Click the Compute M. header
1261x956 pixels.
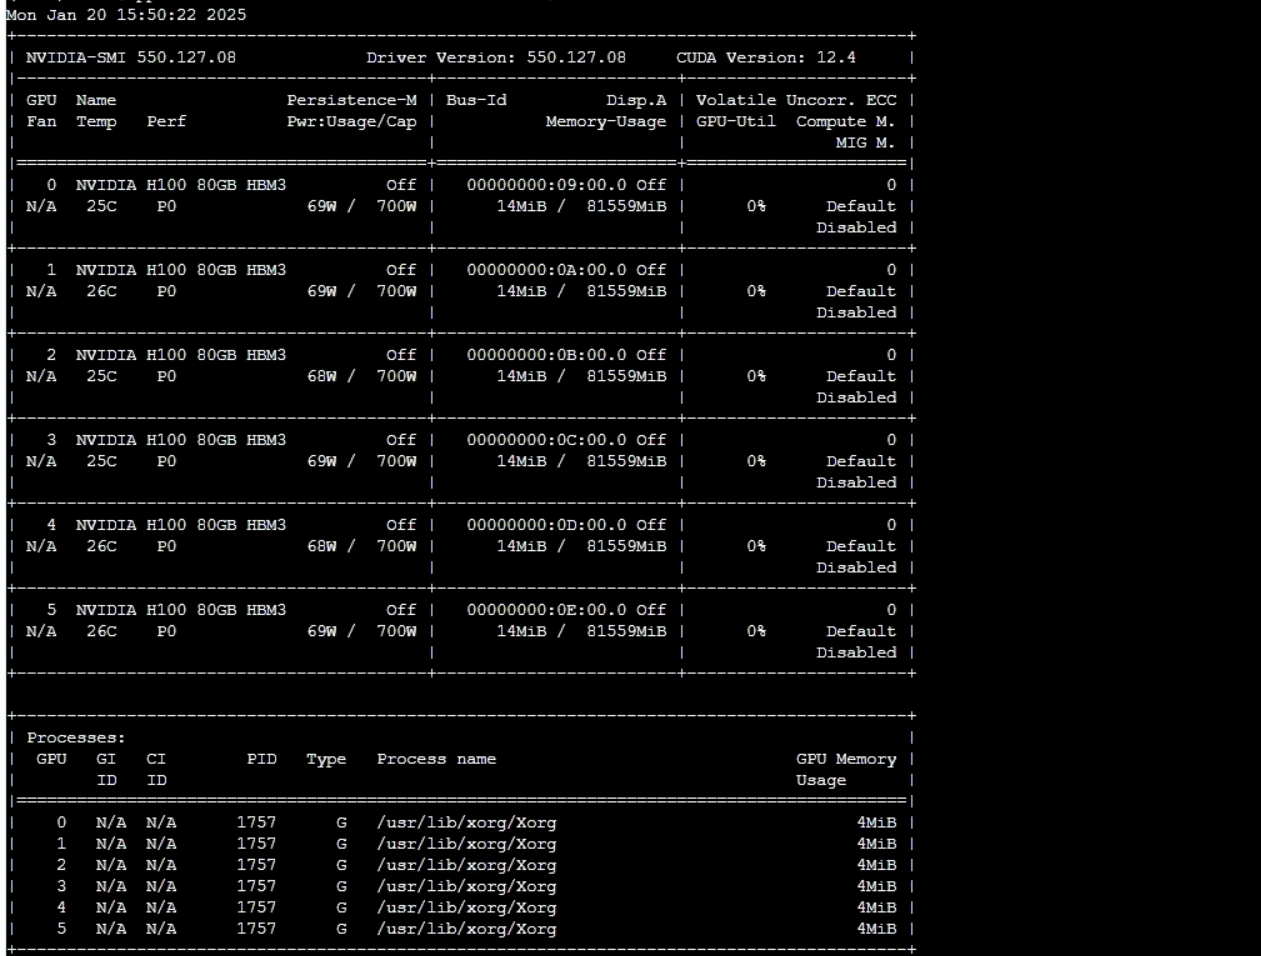point(846,122)
